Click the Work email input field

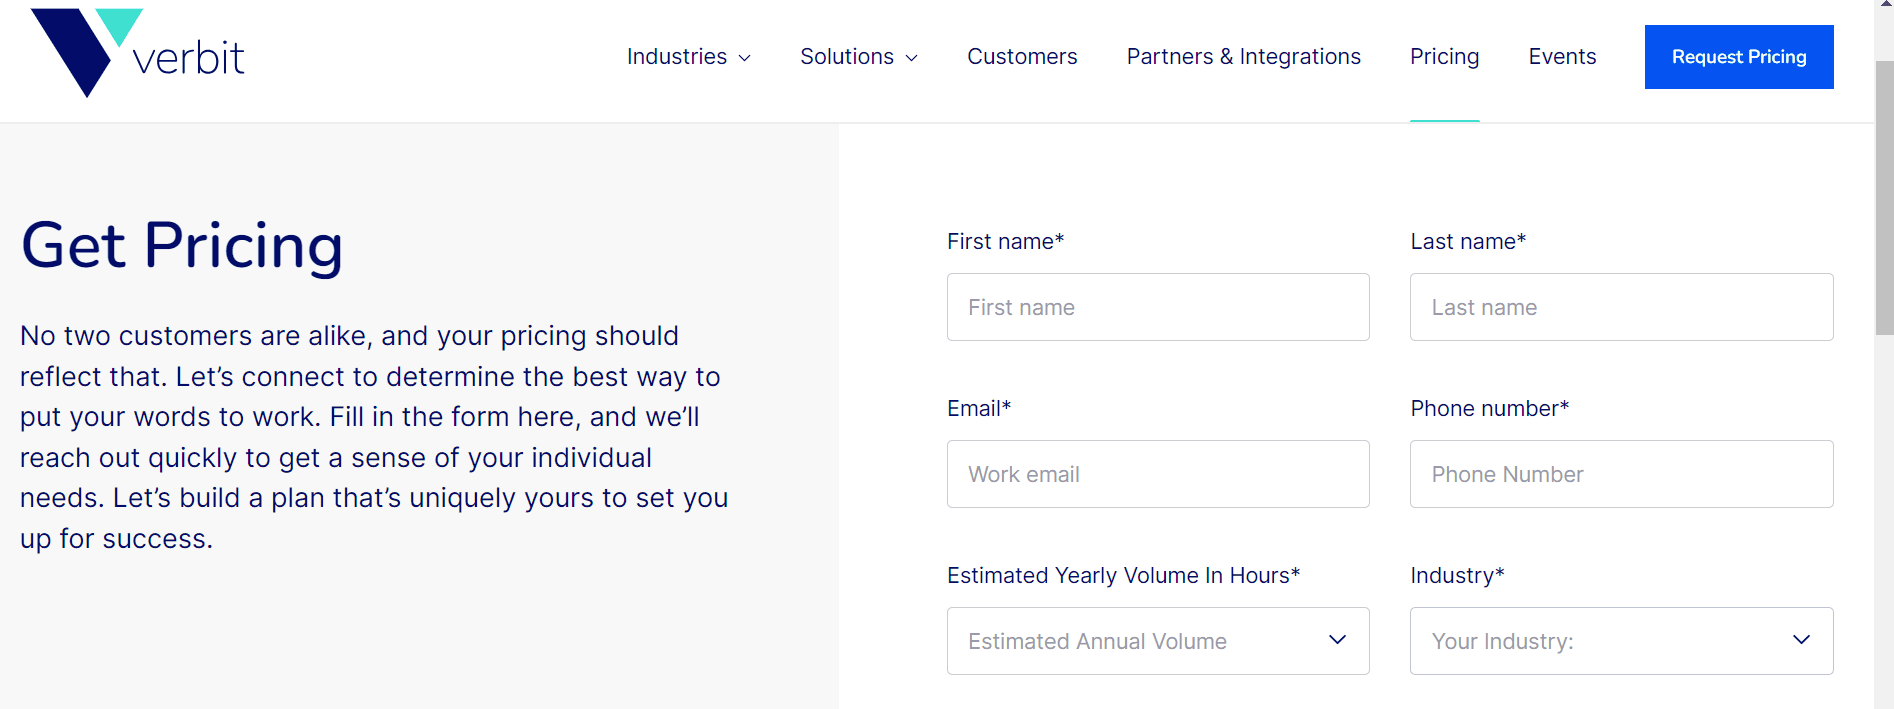[x=1157, y=474]
